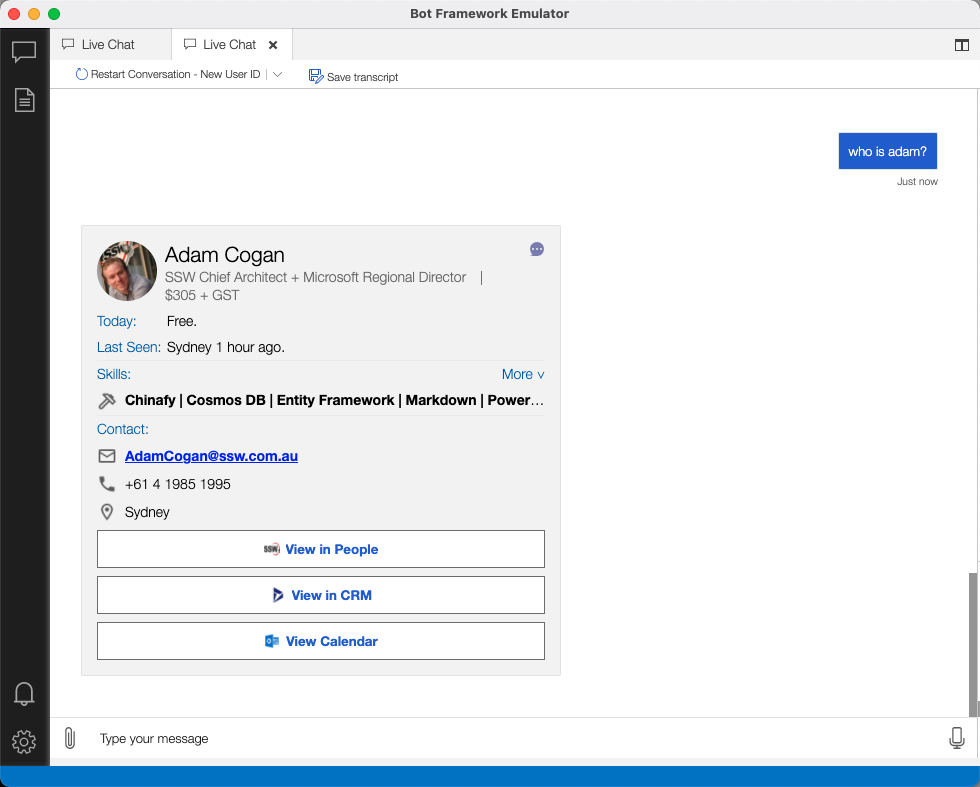Open the AdamCogan@ssw.com.au email link
Image resolution: width=980 pixels, height=787 pixels.
[x=211, y=456]
